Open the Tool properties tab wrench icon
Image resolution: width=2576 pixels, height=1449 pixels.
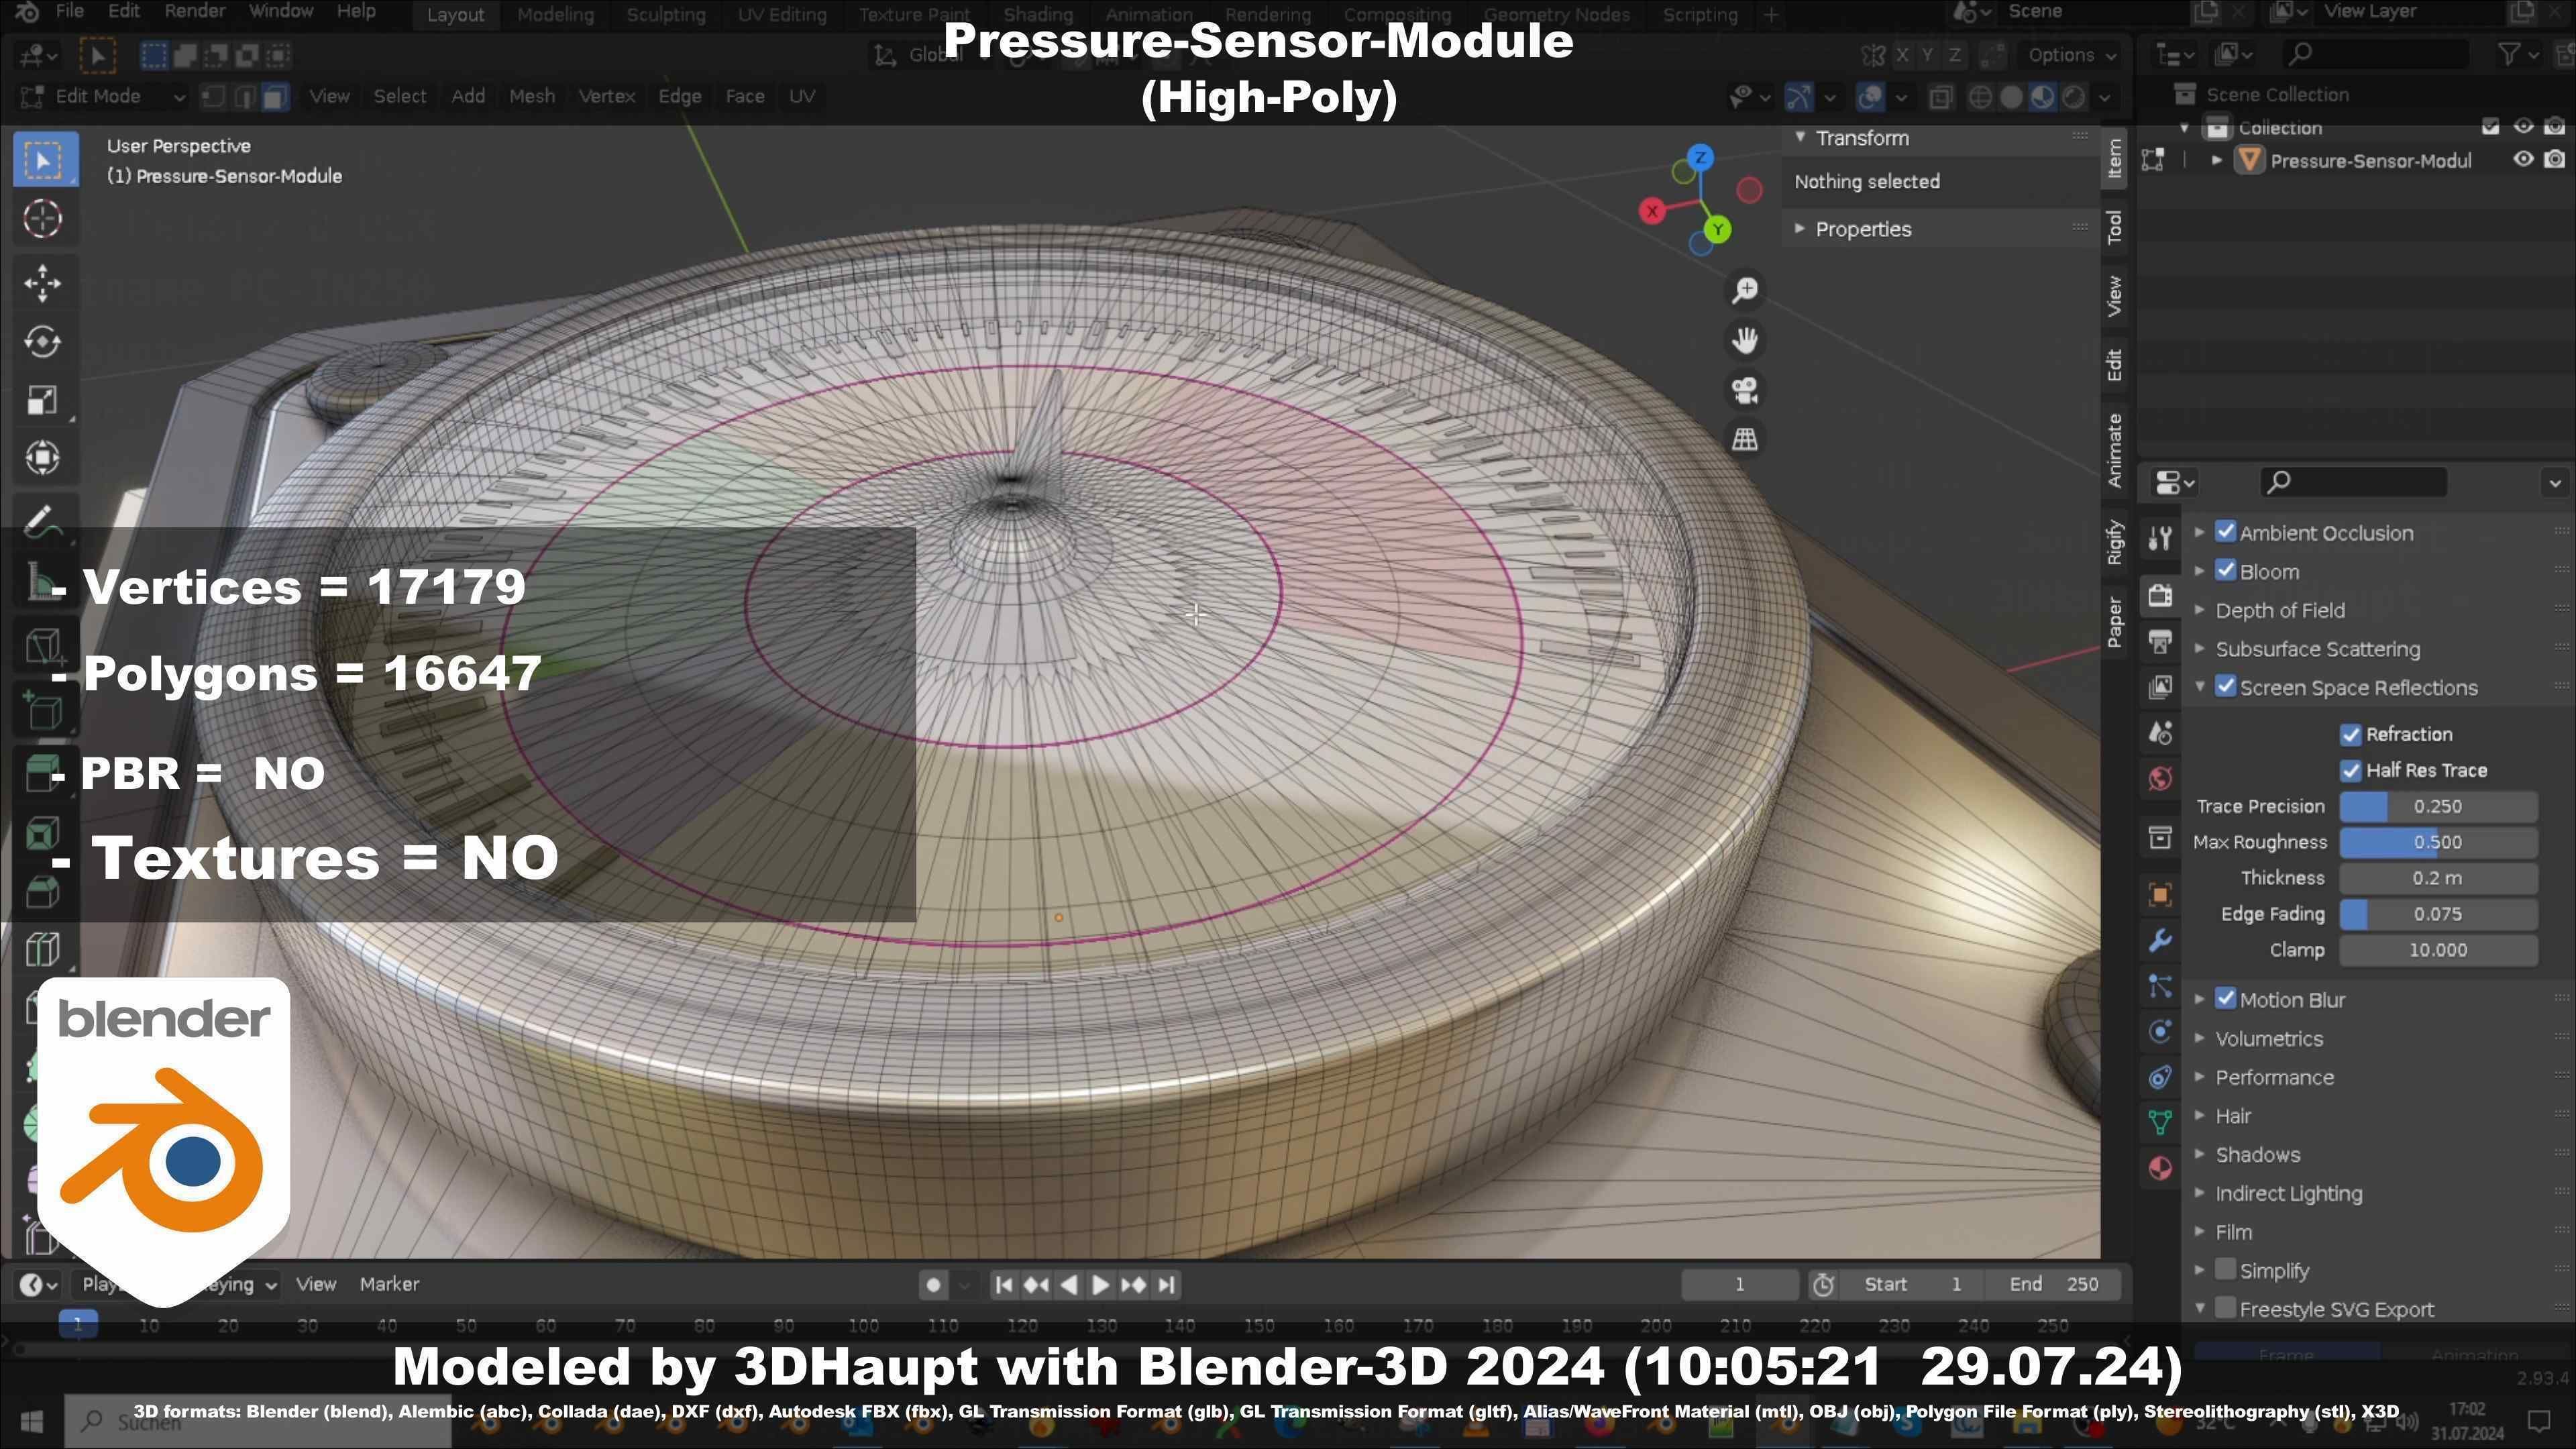[x=2160, y=539]
